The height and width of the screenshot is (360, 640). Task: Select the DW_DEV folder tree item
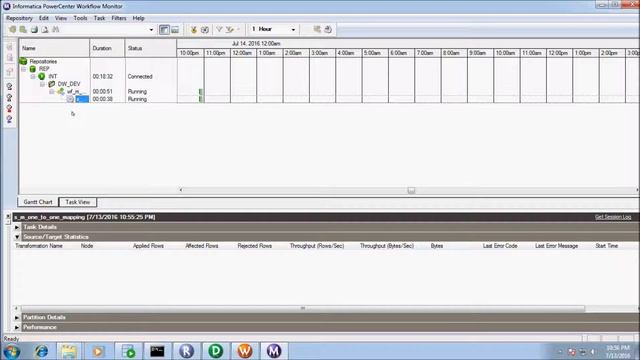coord(69,84)
